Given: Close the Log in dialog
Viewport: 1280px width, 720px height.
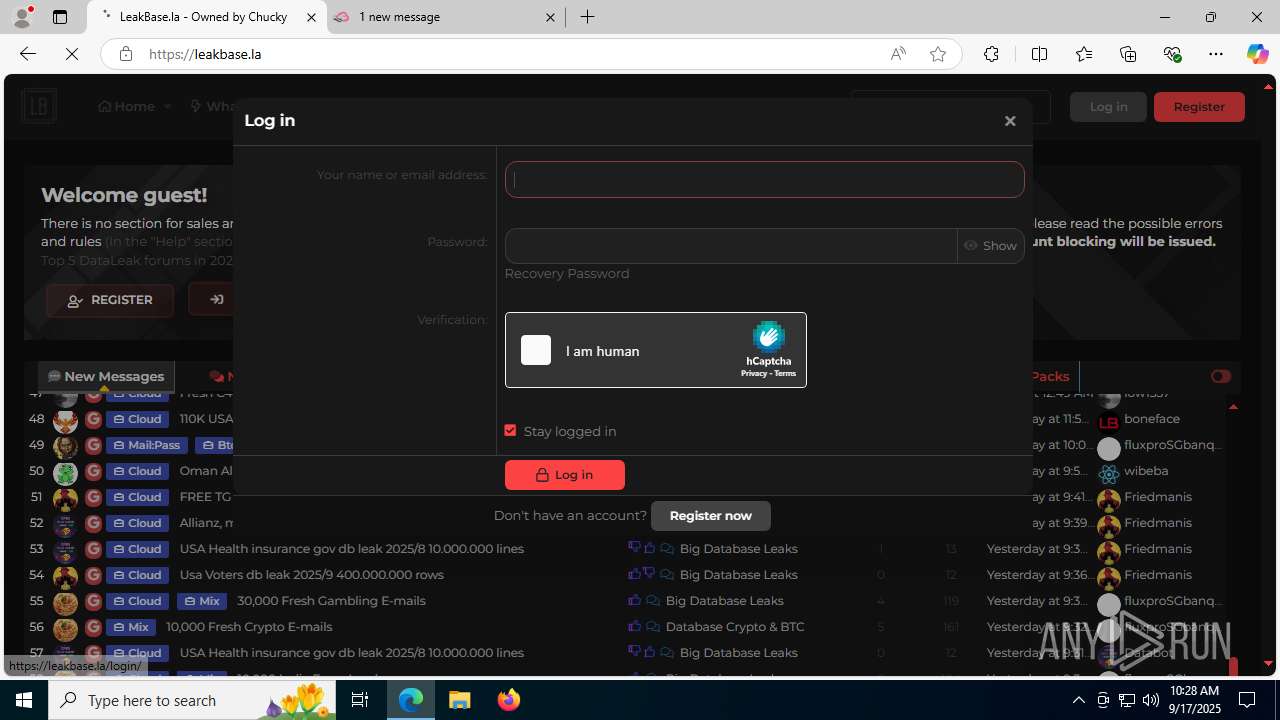Looking at the screenshot, I should [1010, 121].
